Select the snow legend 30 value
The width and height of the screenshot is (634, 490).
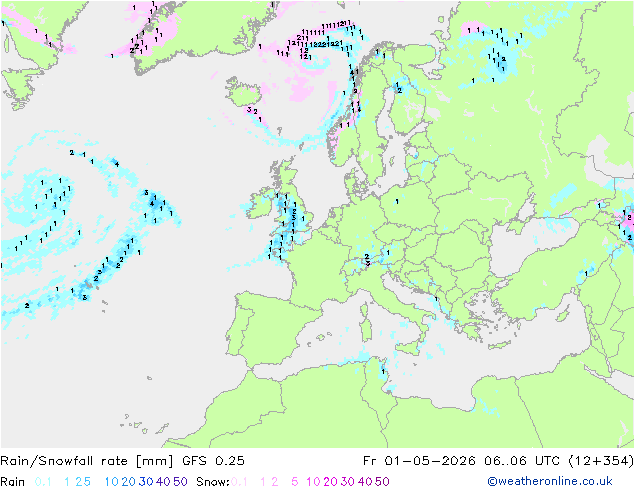(348, 482)
